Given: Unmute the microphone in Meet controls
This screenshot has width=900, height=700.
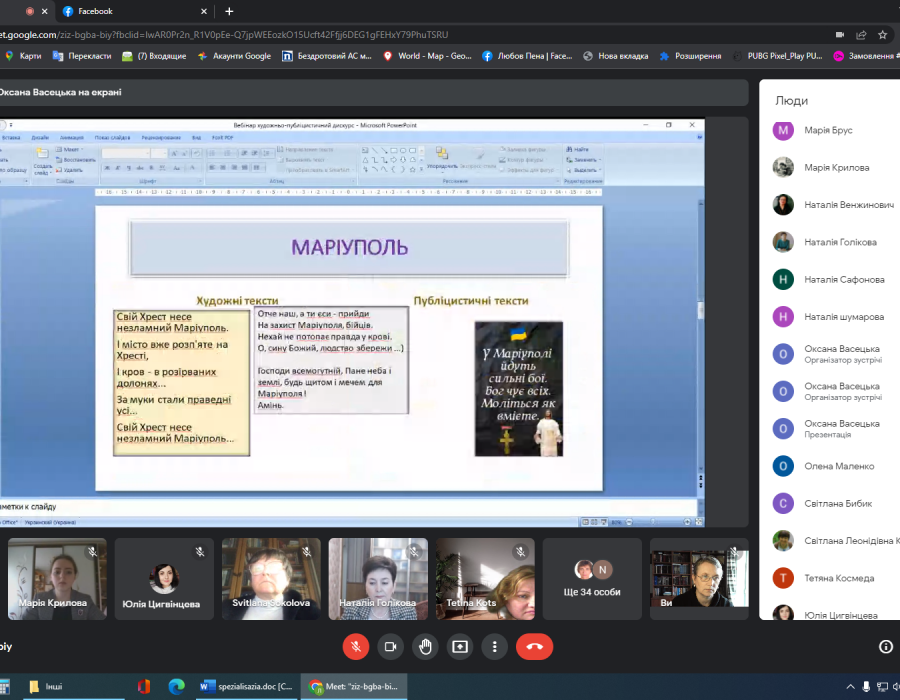Looking at the screenshot, I should [356, 646].
